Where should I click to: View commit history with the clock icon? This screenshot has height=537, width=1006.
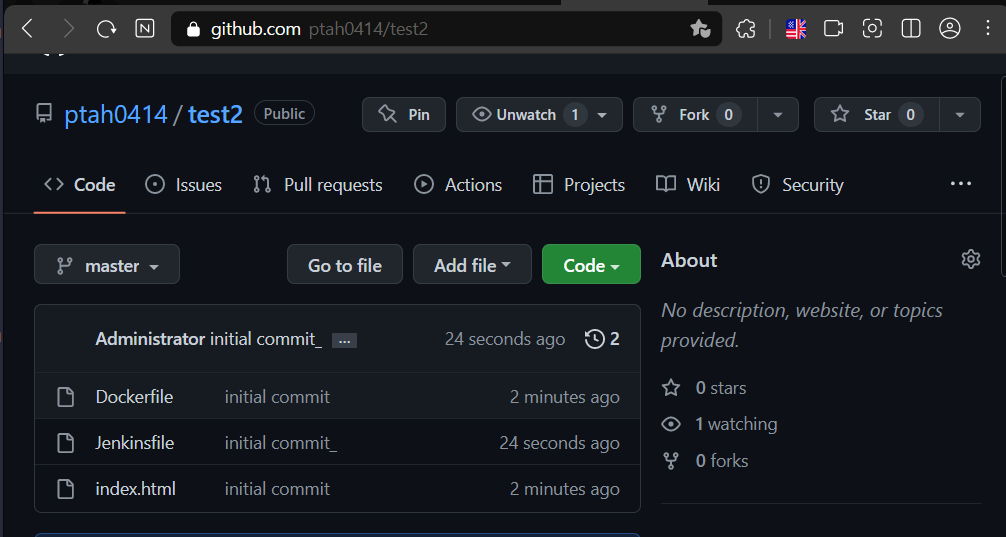coord(602,339)
